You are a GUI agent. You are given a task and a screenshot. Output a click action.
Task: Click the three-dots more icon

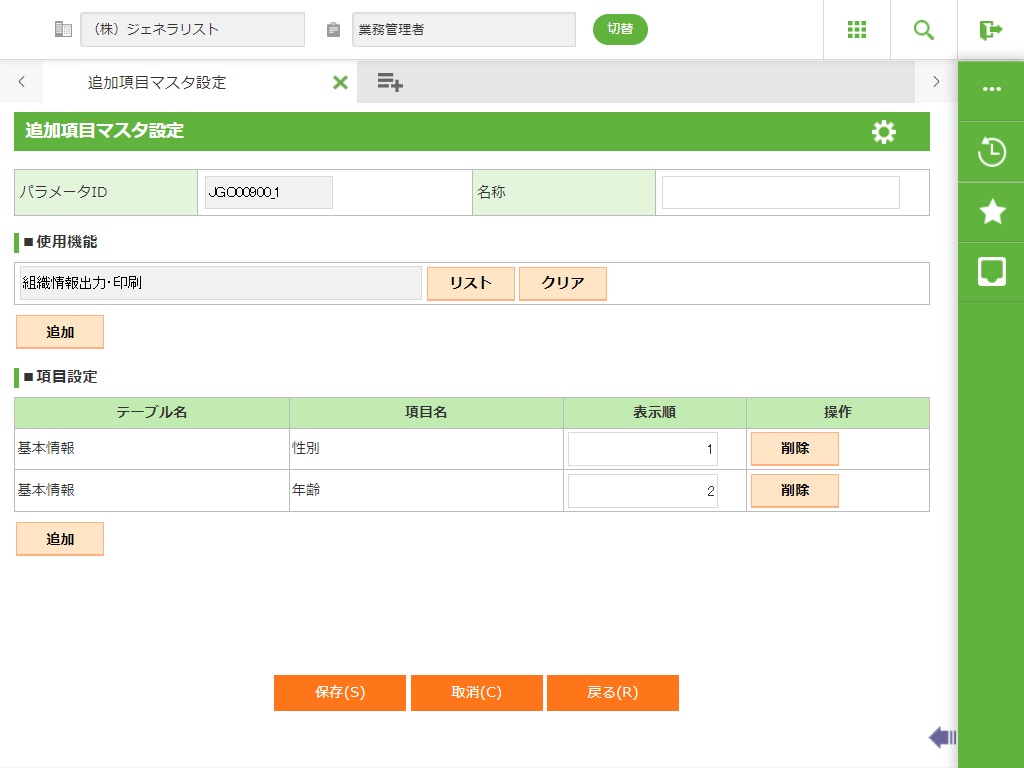click(x=991, y=89)
